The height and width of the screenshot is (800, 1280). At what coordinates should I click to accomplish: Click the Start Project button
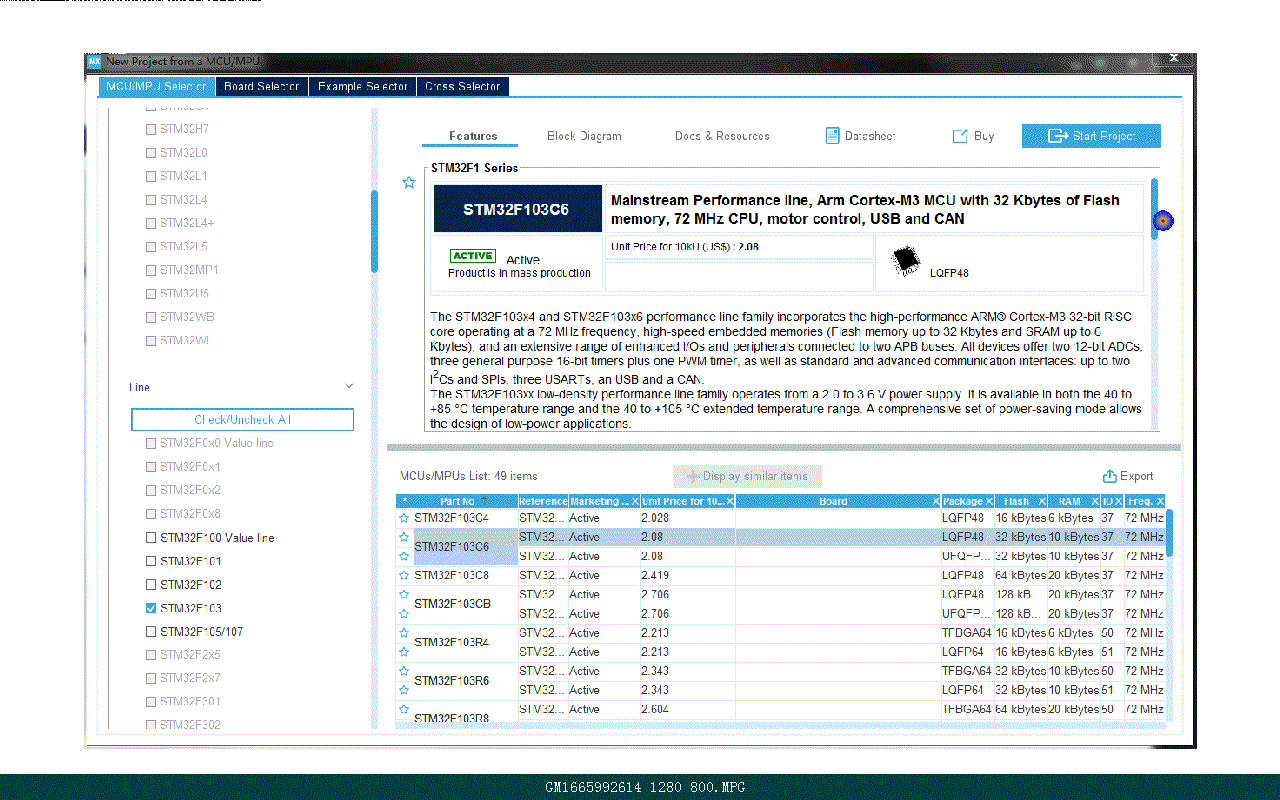point(1091,136)
